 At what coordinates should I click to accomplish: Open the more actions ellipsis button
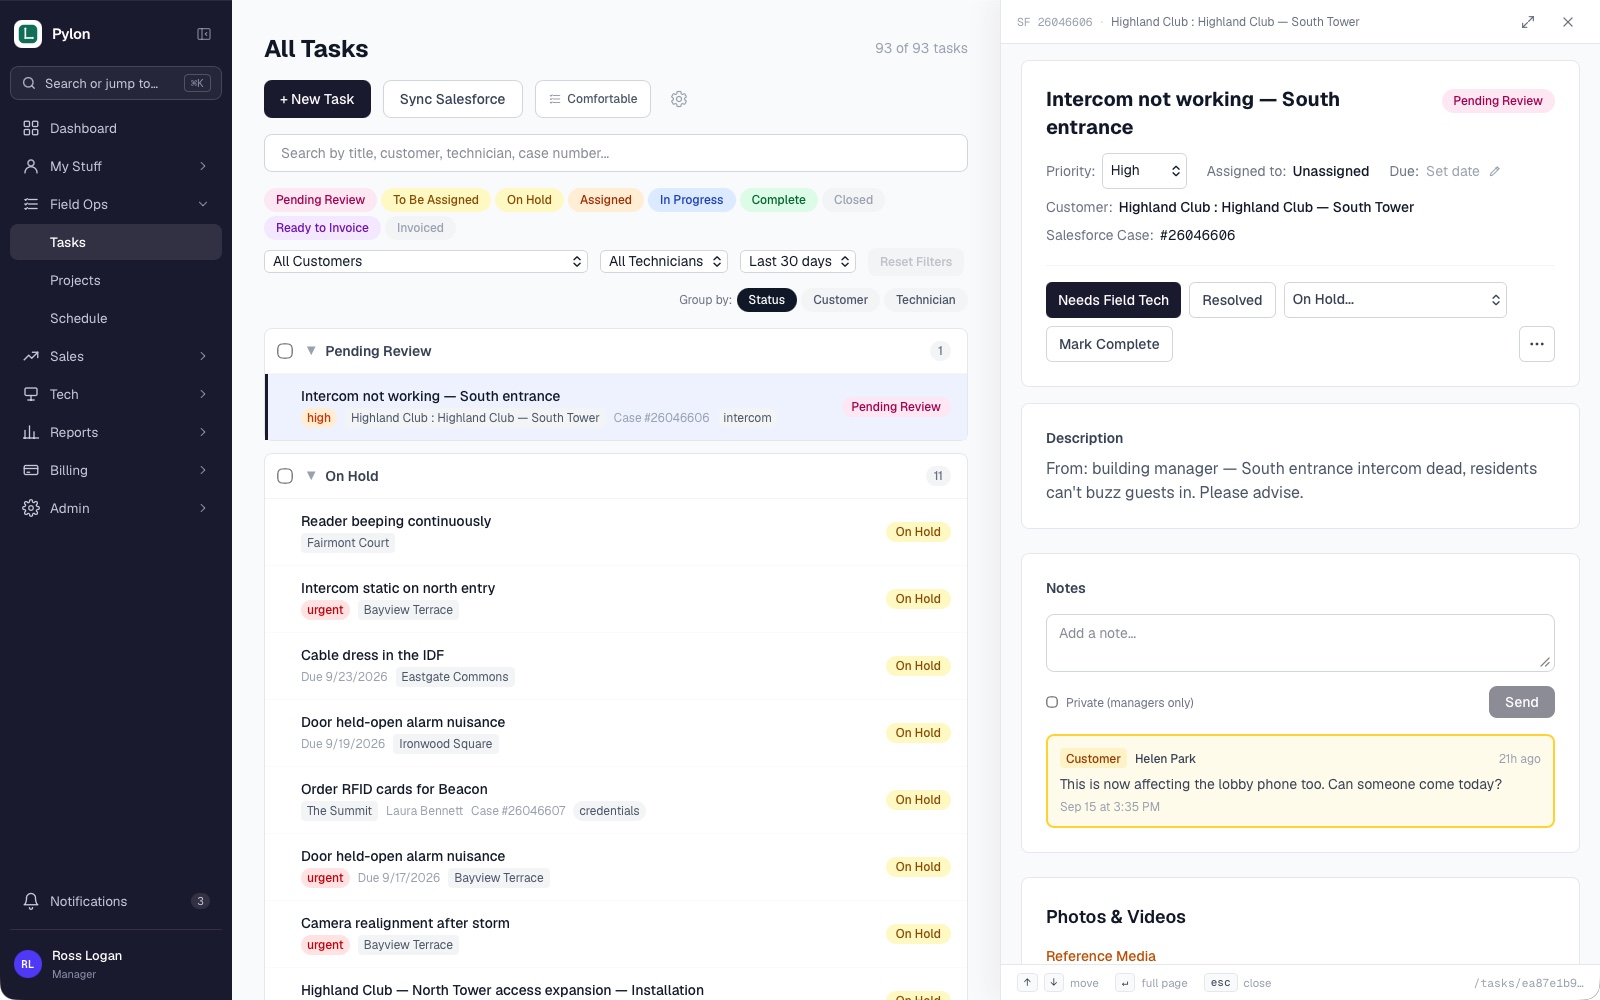(x=1537, y=344)
